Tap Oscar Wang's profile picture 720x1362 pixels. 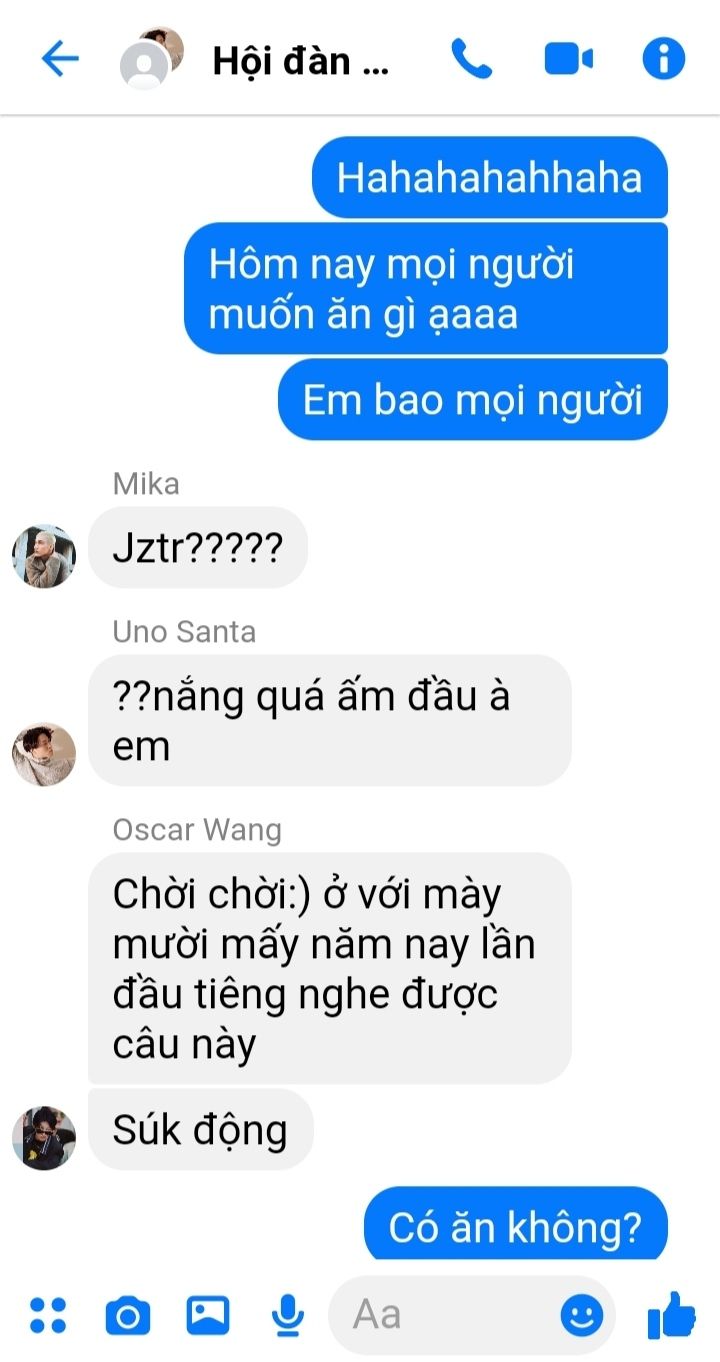[43, 1138]
